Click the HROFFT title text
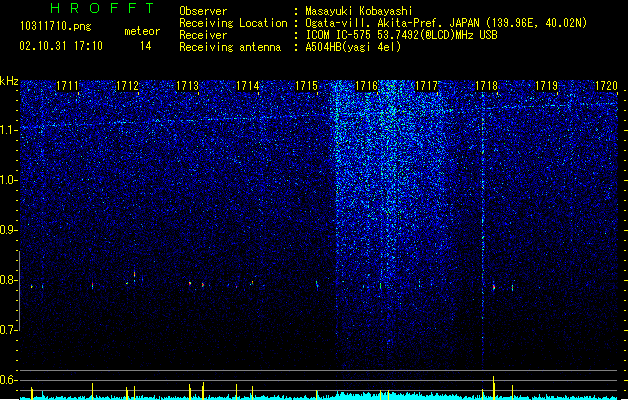629x400 pixels. [x=103, y=8]
